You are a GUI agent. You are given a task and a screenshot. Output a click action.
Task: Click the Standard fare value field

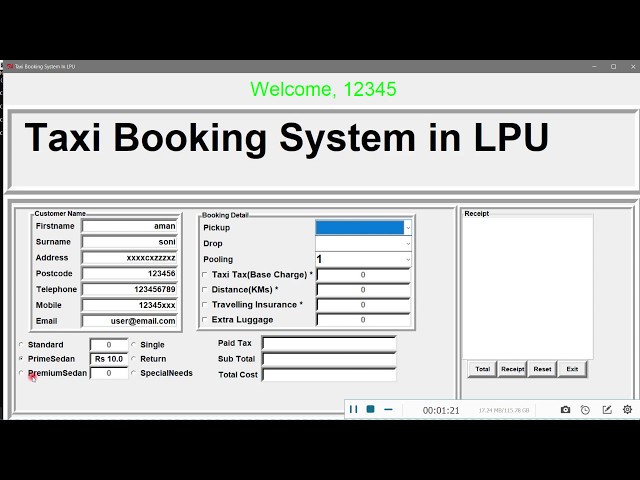coord(109,345)
